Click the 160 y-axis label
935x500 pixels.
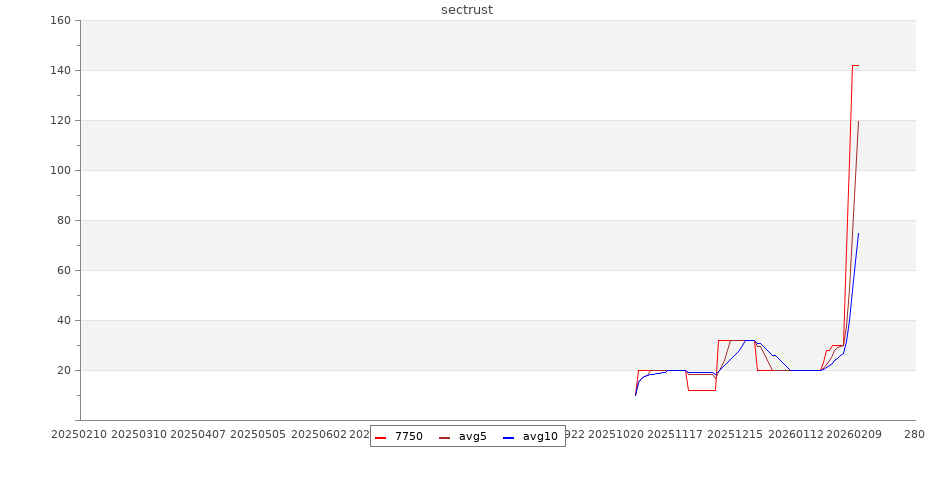59,20
